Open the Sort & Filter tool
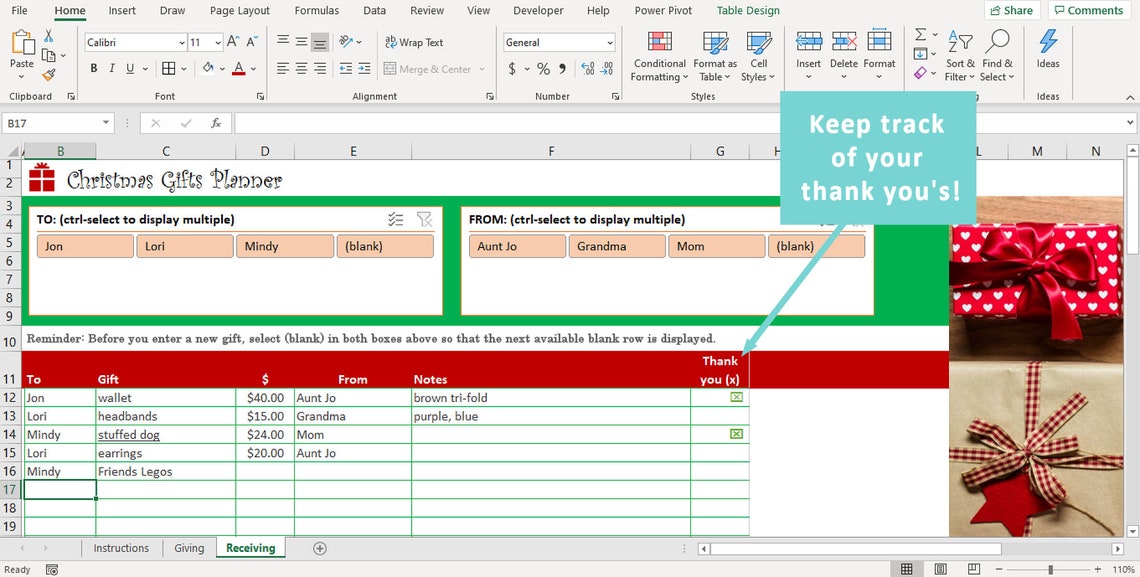Image resolution: width=1140 pixels, height=577 pixels. pyautogui.click(x=959, y=57)
